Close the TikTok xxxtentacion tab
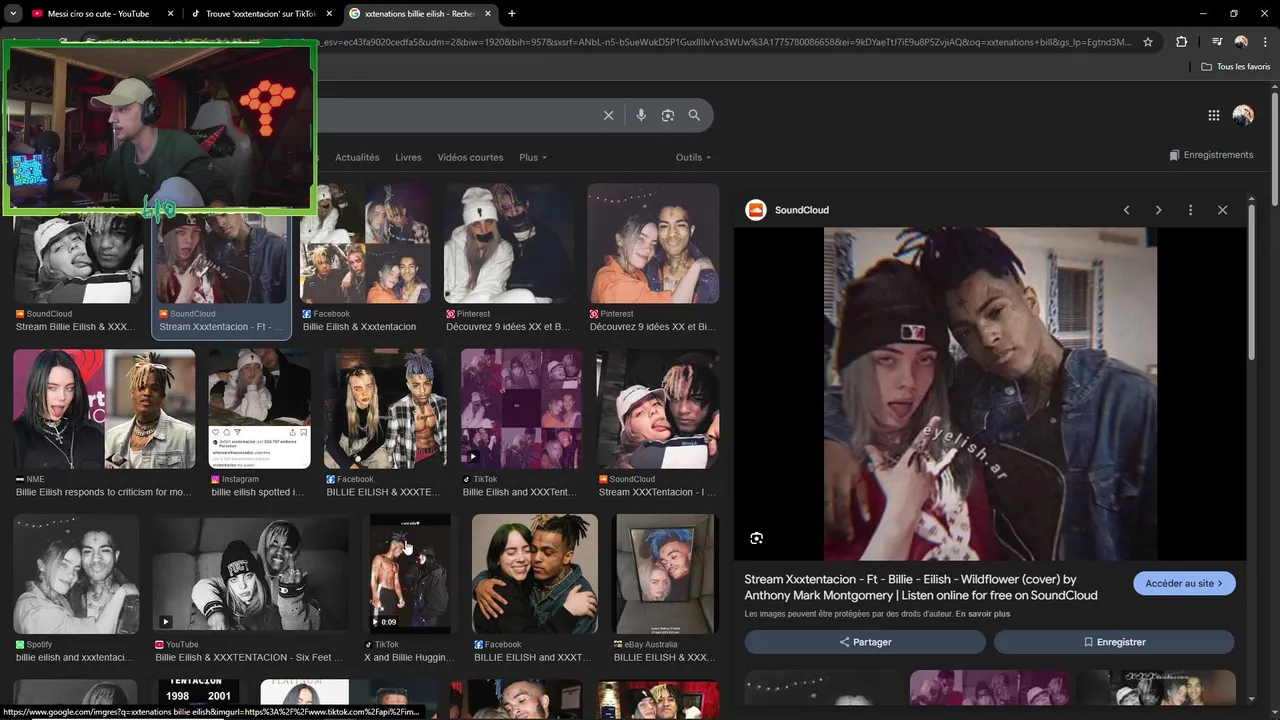 pyautogui.click(x=329, y=14)
